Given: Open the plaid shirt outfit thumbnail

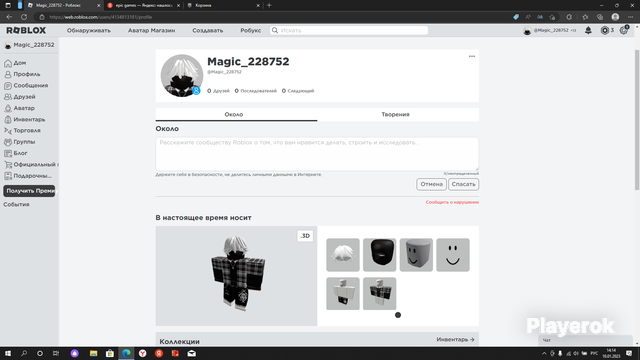Looking at the screenshot, I should [380, 293].
